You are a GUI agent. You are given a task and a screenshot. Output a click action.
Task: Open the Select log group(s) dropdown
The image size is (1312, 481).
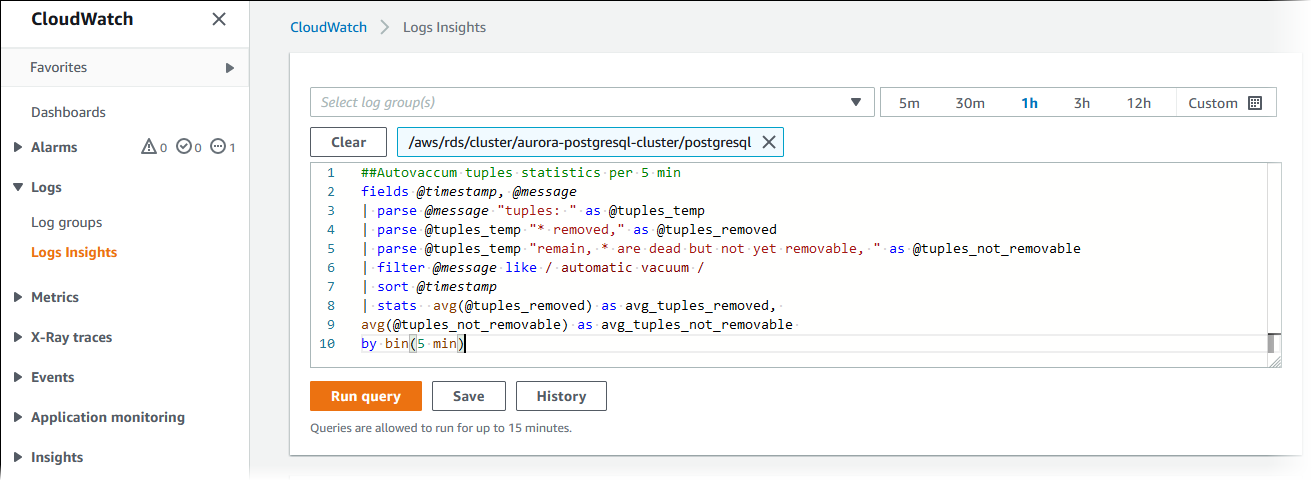591,102
